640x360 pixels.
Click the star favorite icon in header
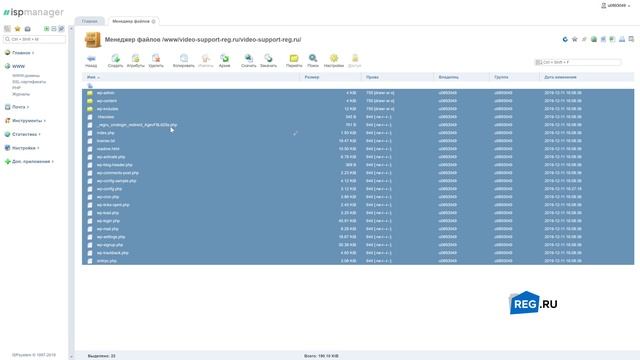click(575, 39)
